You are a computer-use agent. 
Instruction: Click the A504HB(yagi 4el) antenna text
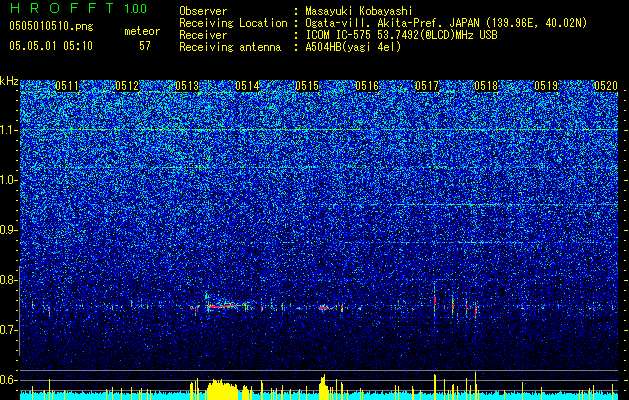click(353, 47)
